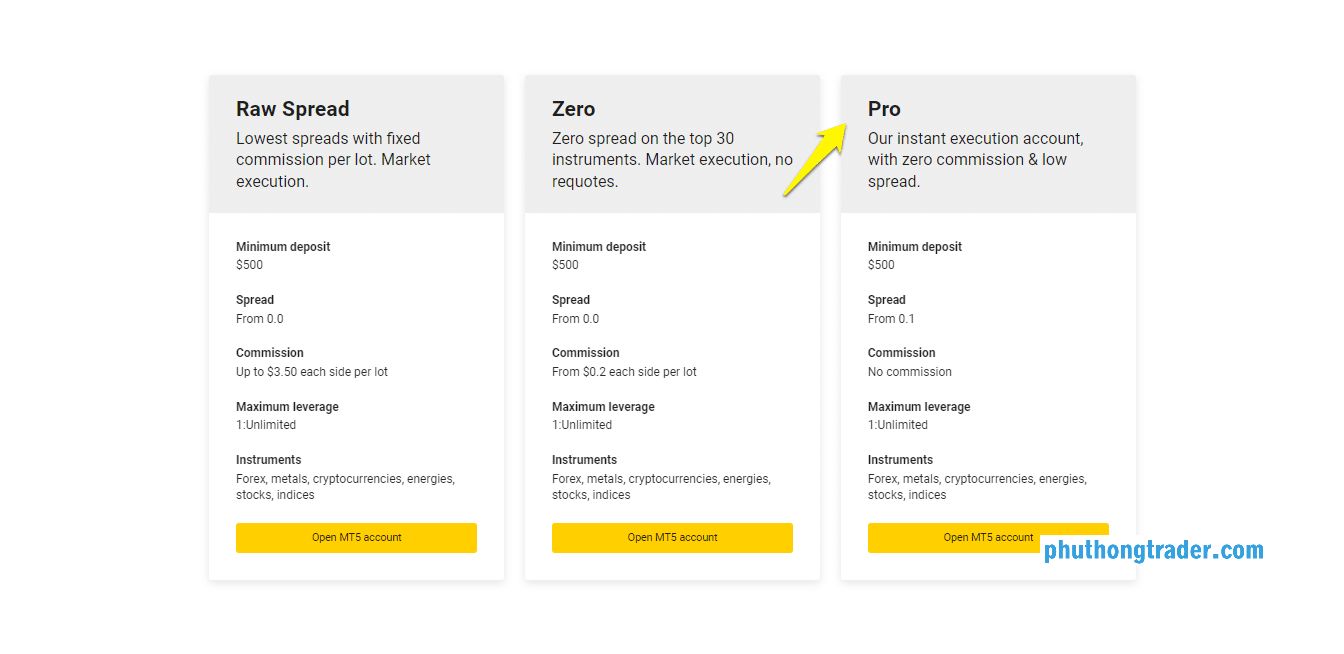Click Pro description about instant execution
The height and width of the screenshot is (654, 1344).
tap(975, 160)
